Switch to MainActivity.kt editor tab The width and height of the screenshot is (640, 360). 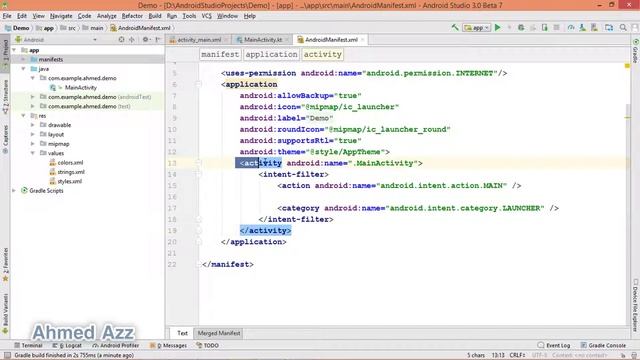262,40
